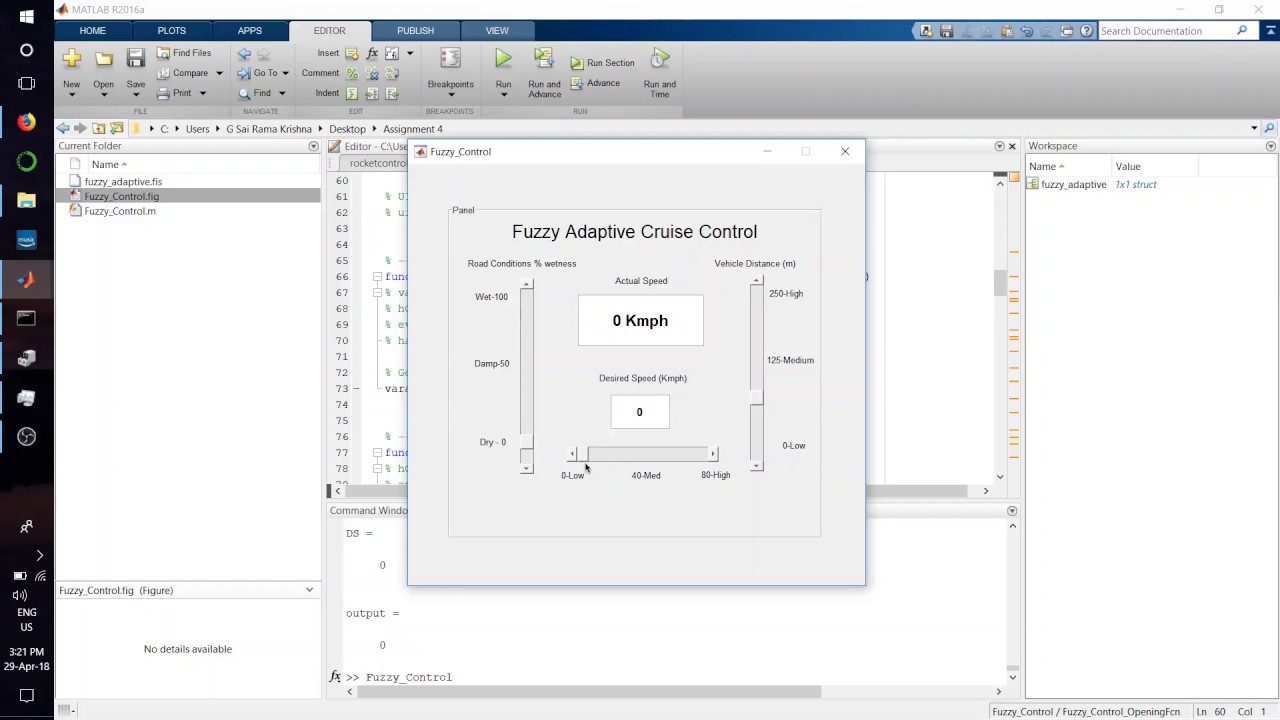Click the Advance button
This screenshot has height=720, width=1280.
tap(596, 83)
